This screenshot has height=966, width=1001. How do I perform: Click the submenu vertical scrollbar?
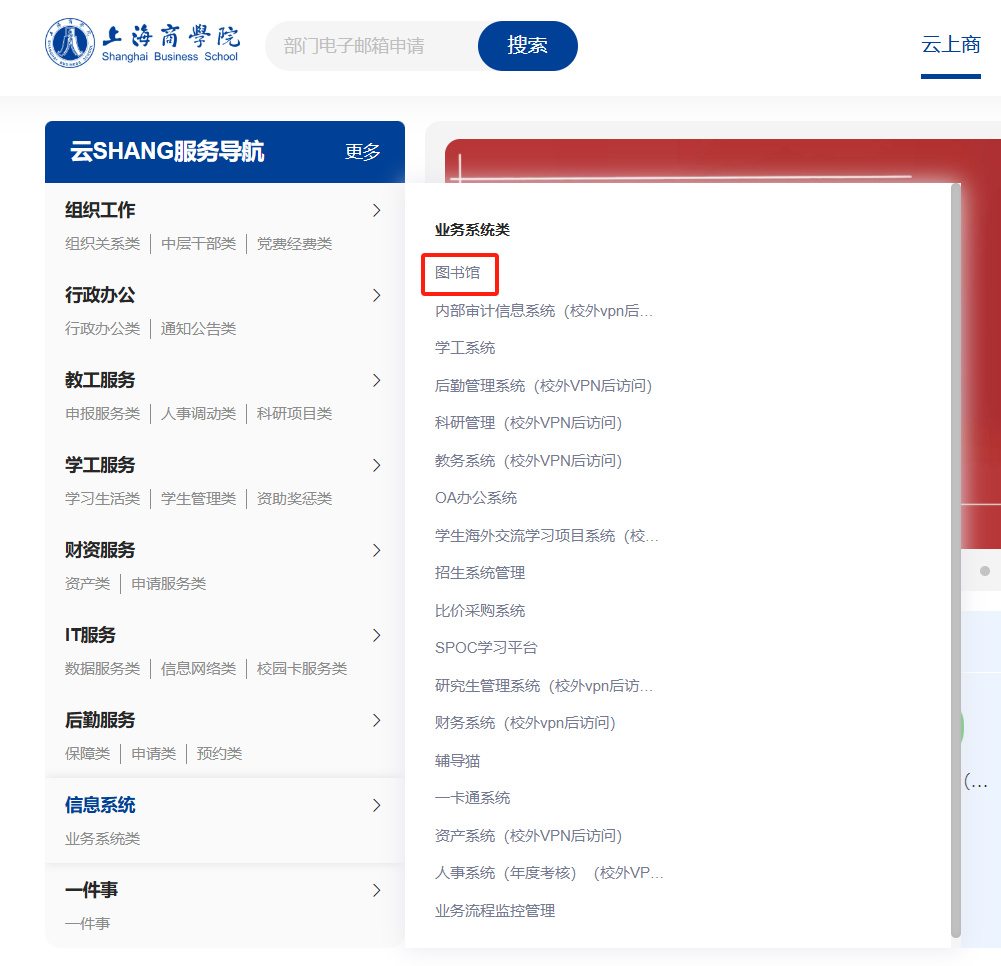pyautogui.click(x=956, y=560)
